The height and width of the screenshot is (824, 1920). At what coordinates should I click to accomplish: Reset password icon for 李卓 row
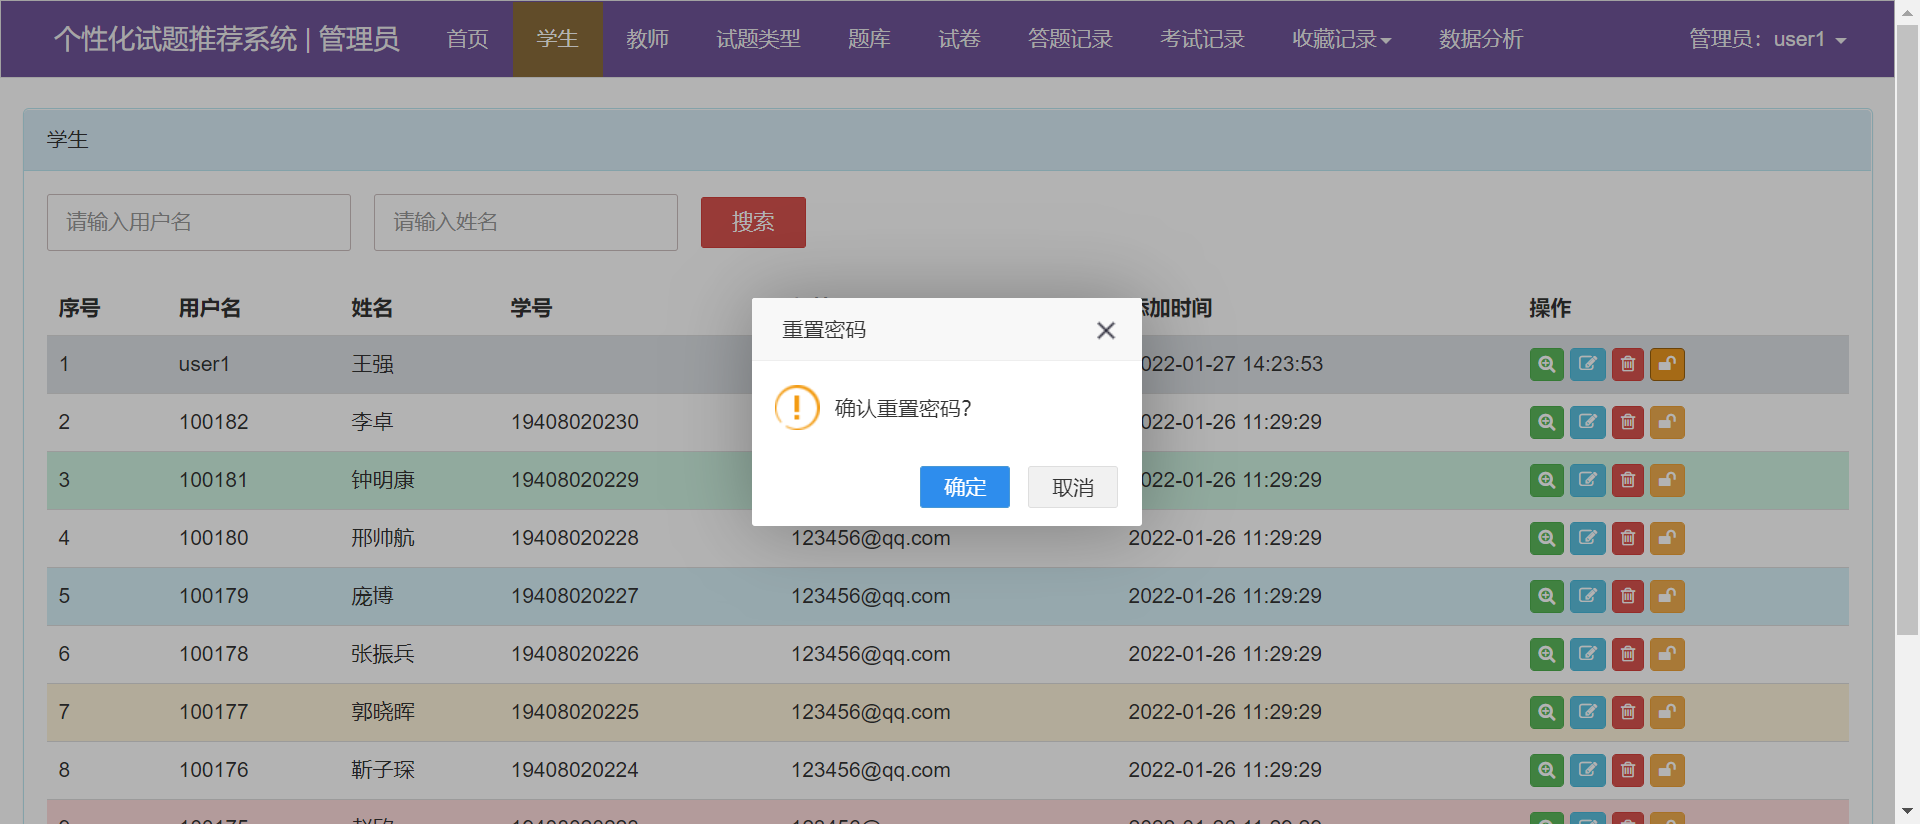(x=1667, y=422)
